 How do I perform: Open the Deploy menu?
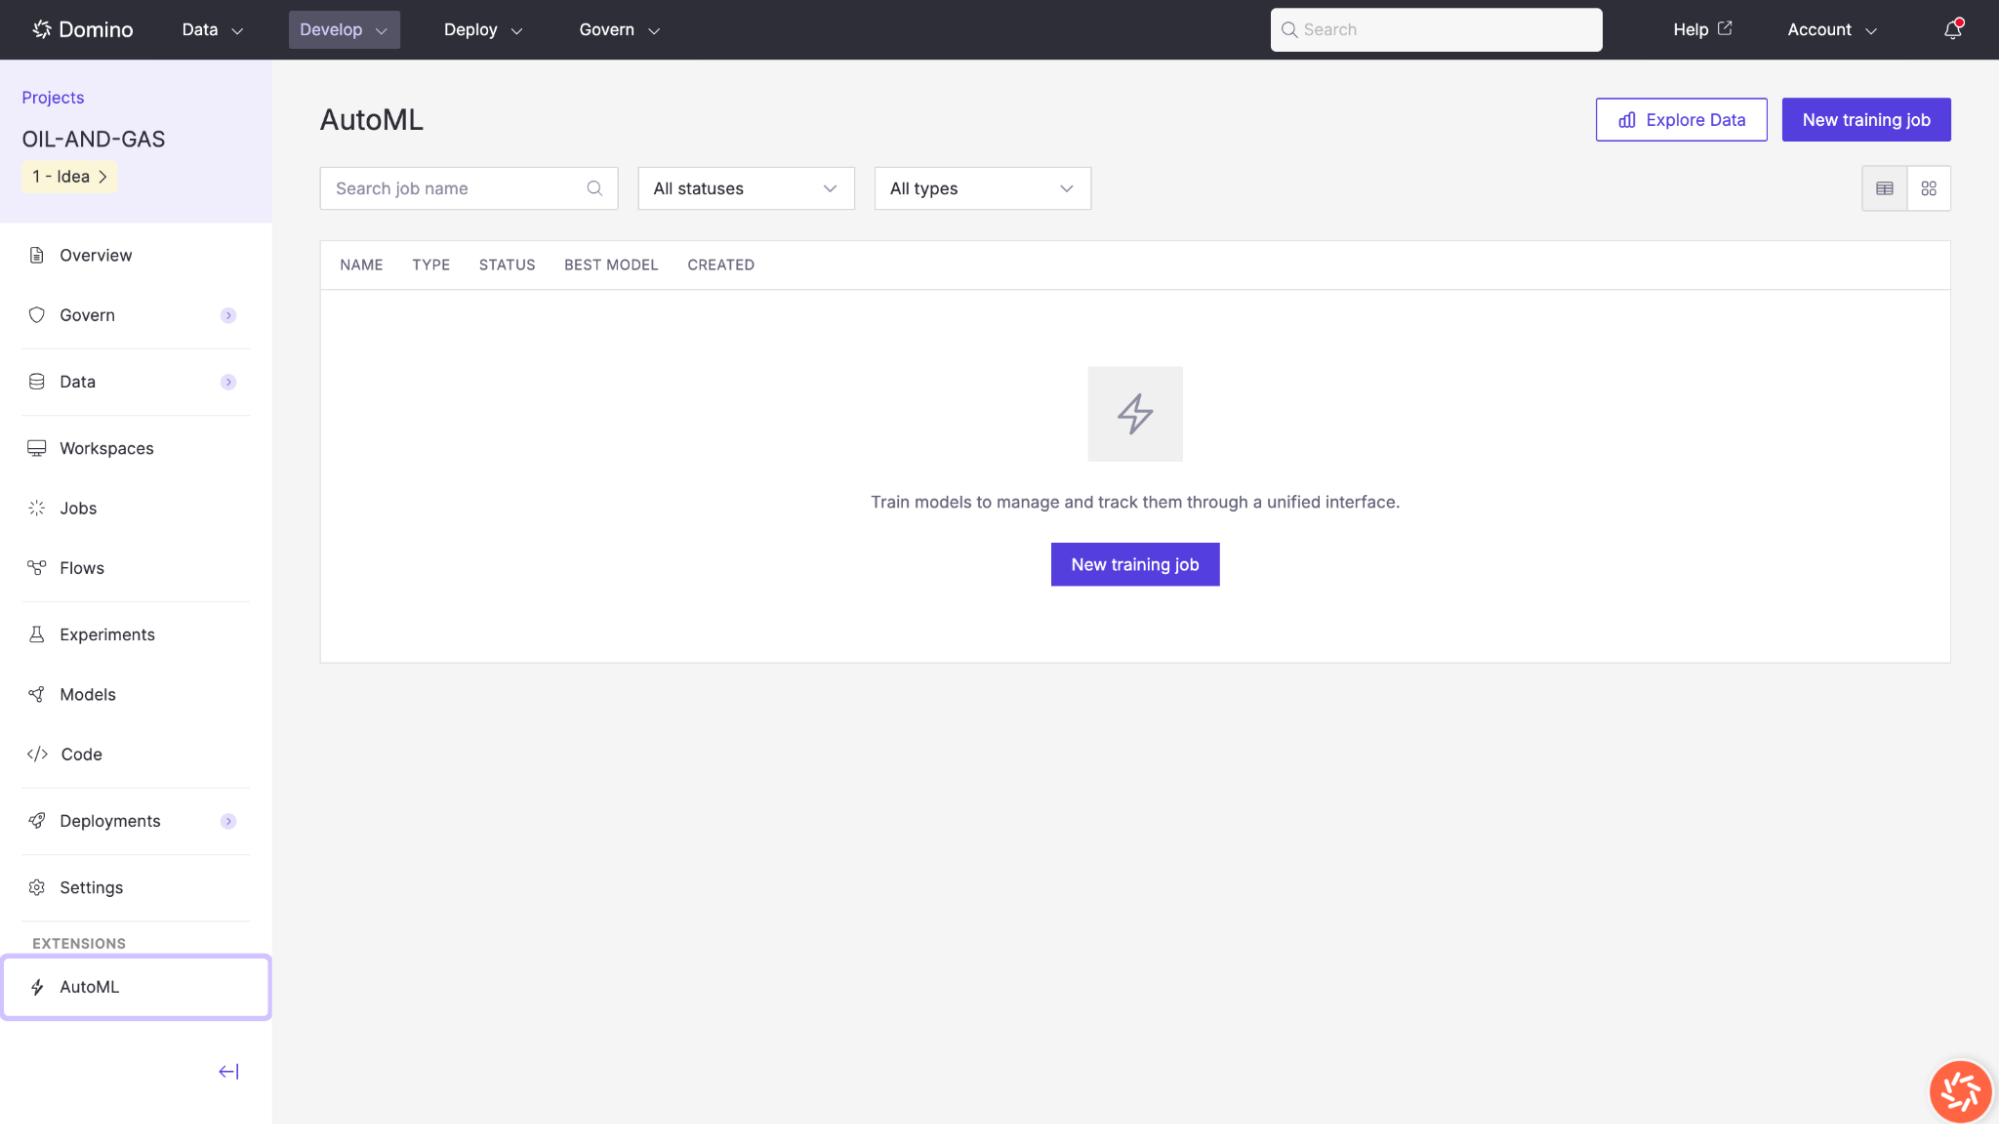pos(482,29)
